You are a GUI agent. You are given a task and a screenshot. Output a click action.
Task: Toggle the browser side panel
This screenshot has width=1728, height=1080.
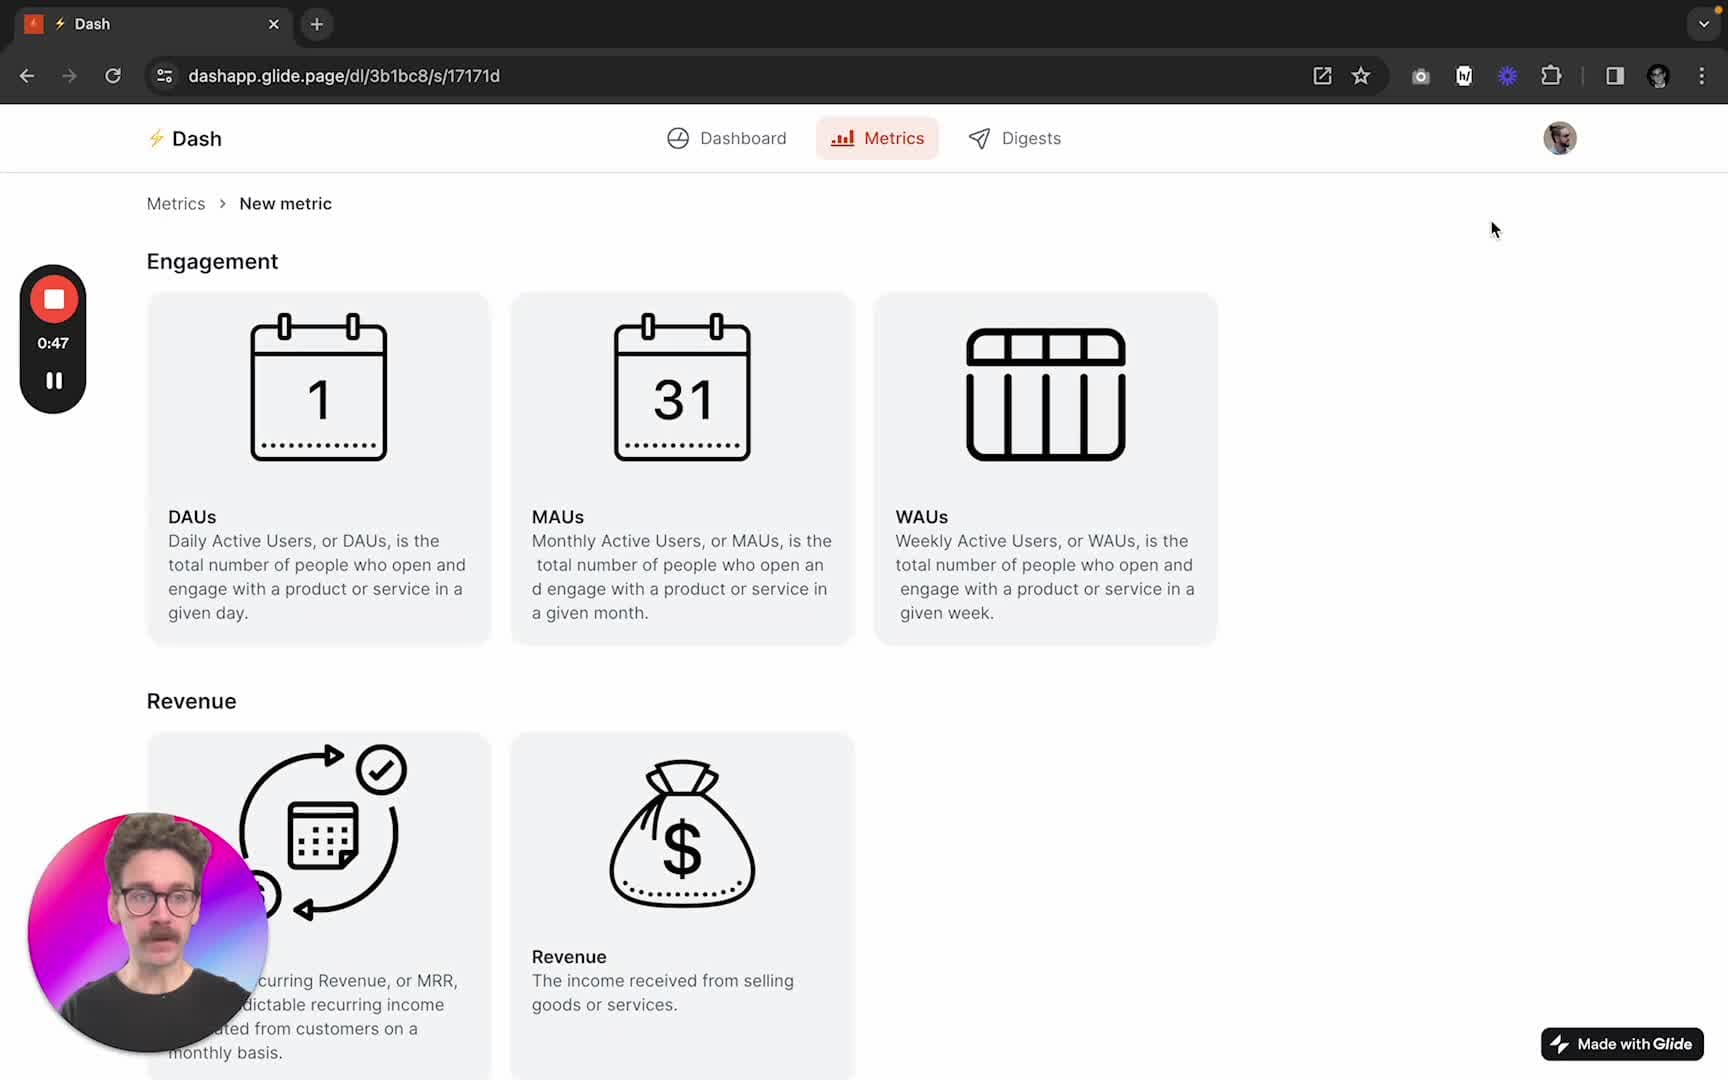pos(1614,76)
